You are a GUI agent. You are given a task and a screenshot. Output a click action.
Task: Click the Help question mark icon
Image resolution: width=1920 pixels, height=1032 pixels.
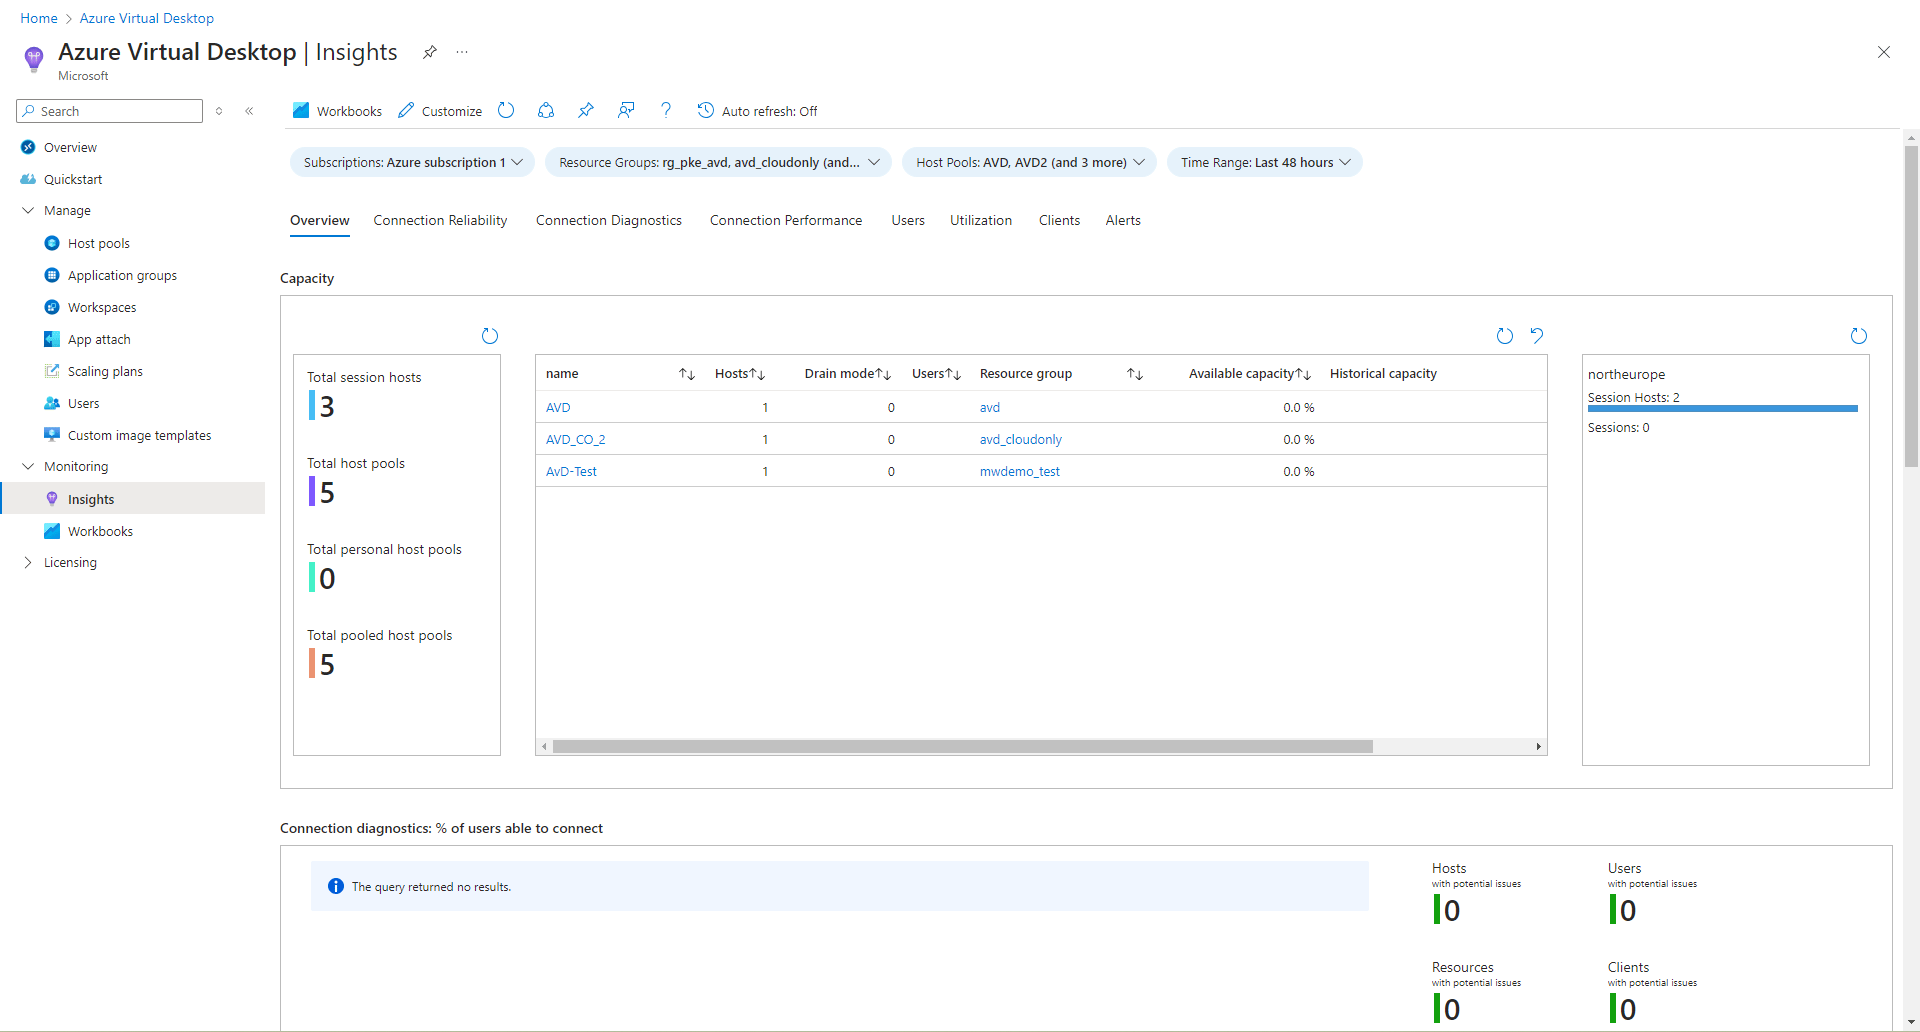click(x=666, y=111)
